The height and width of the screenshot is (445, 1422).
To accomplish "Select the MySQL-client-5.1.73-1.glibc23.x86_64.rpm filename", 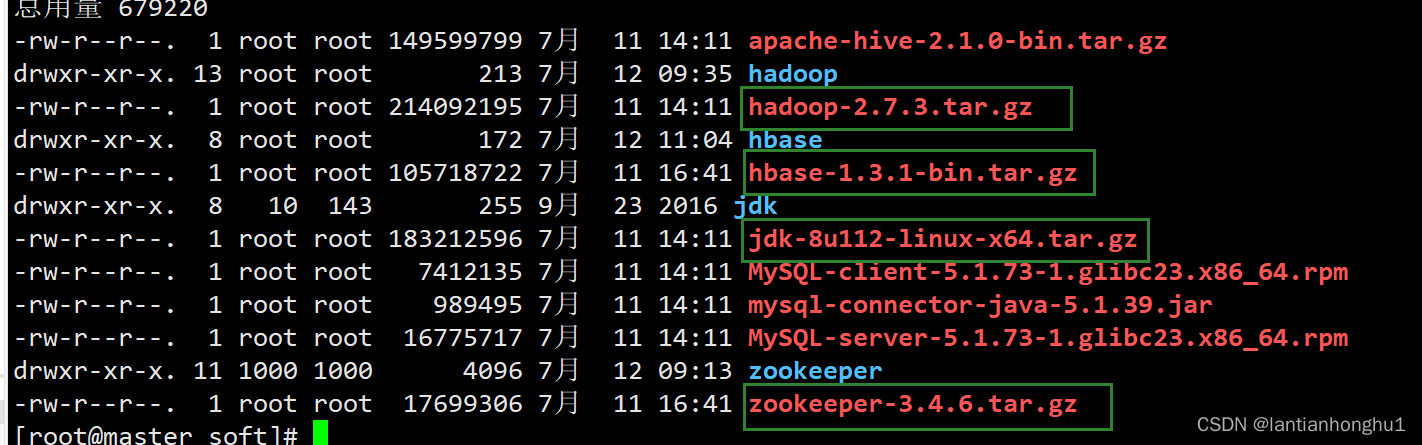I will [1047, 272].
